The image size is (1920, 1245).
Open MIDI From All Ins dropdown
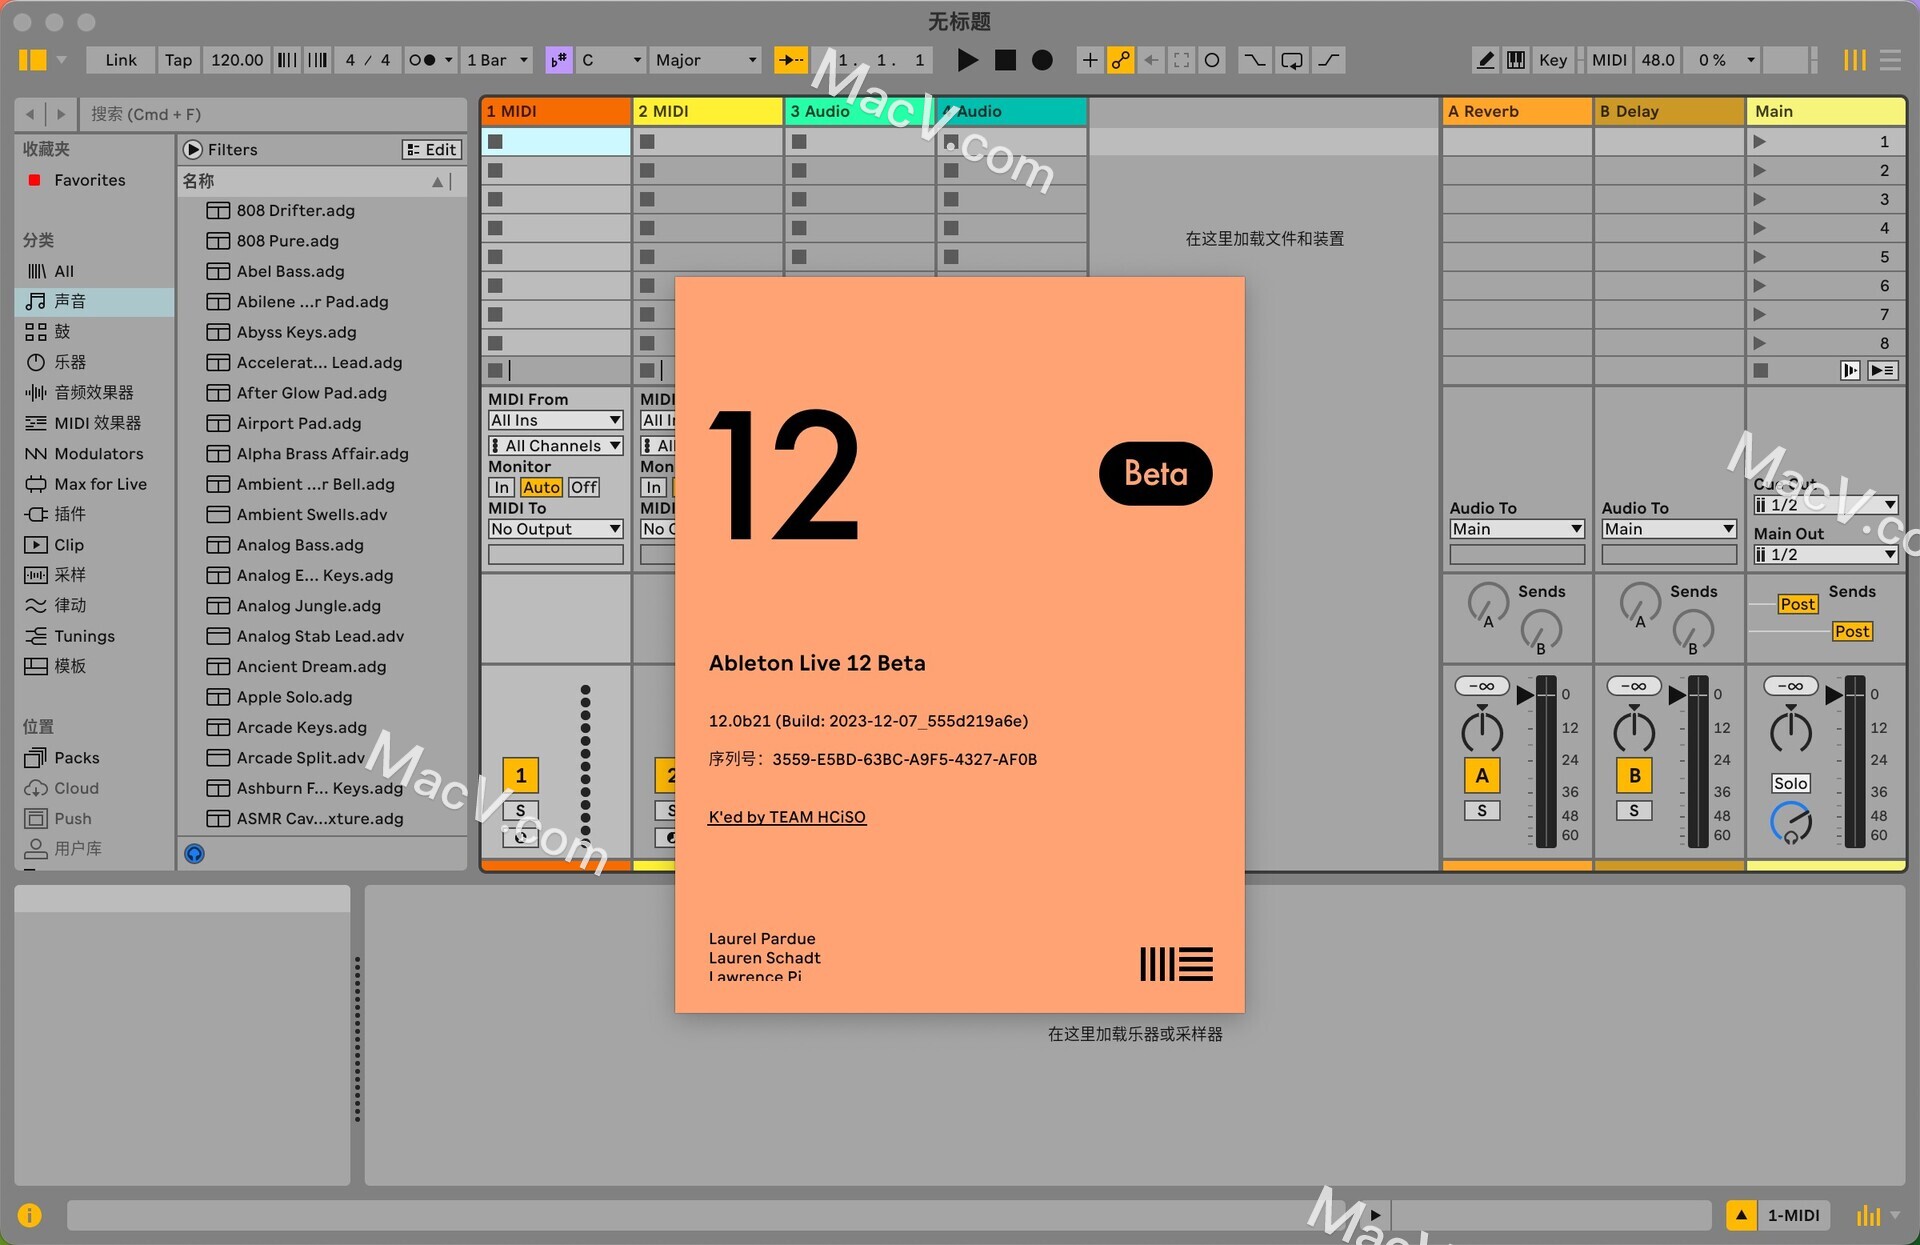[556, 420]
